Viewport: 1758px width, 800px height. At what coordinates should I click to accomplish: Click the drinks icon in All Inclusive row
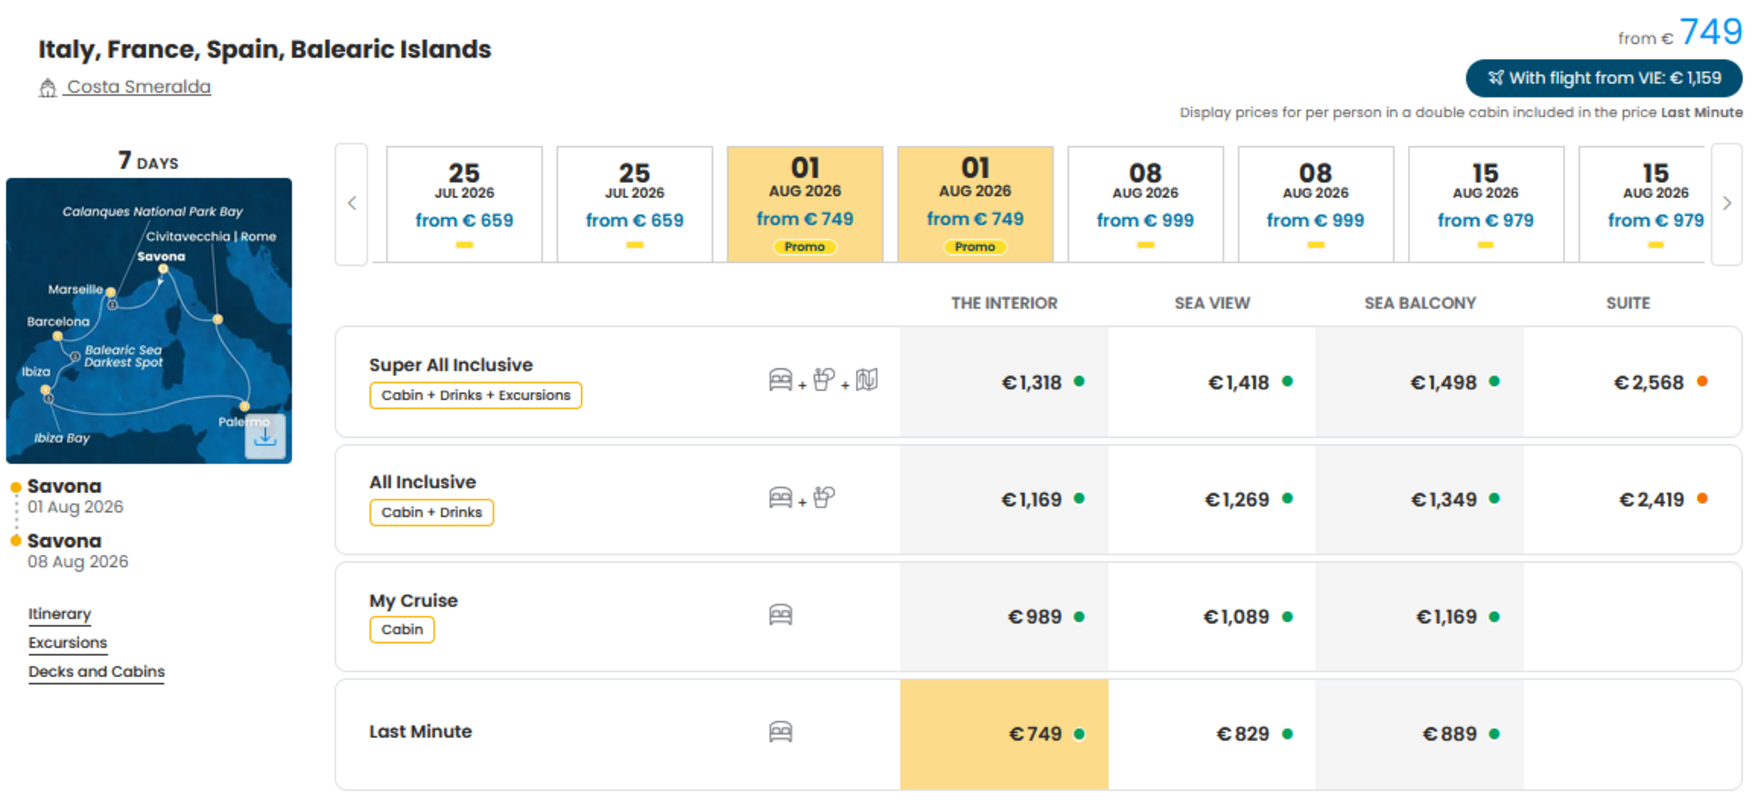click(824, 497)
